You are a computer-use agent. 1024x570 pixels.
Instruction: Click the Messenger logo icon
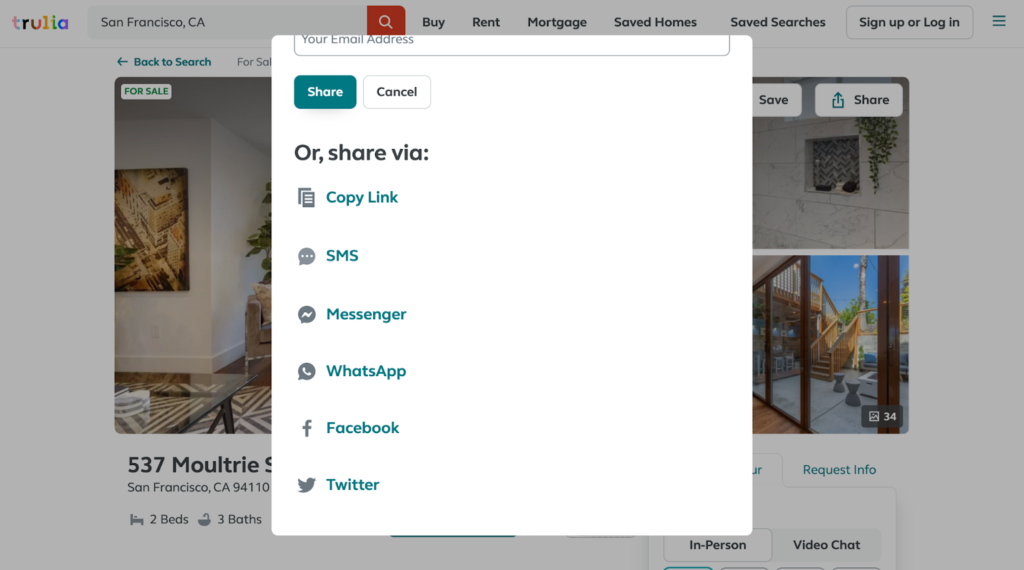[306, 314]
